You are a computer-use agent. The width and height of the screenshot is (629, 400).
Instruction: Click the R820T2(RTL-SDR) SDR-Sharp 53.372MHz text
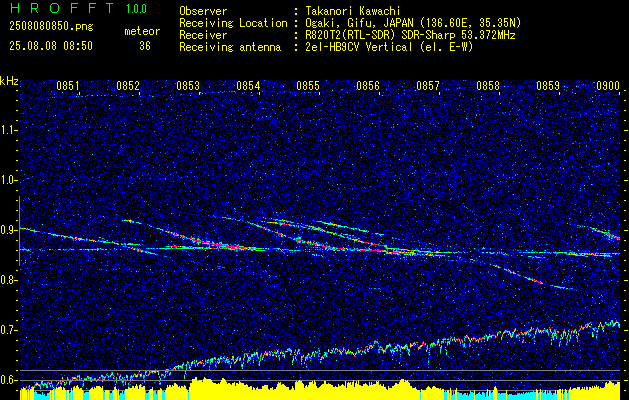(x=410, y=35)
